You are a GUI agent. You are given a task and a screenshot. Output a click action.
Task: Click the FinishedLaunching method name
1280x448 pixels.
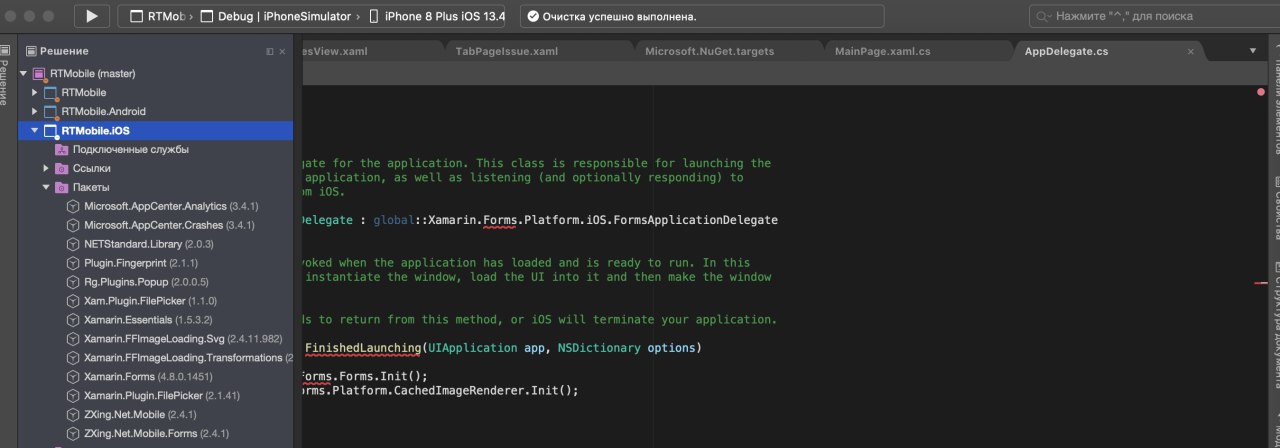(362, 348)
